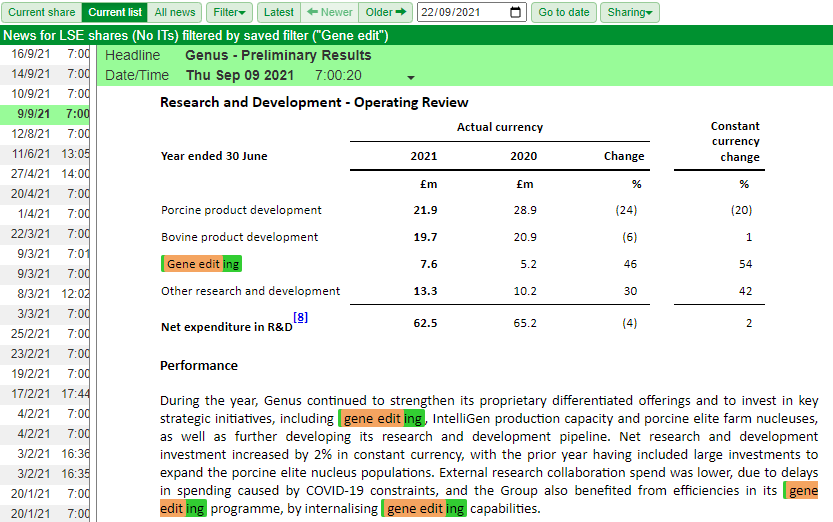Select news row 9/3/21 7:01
Viewport: 833px width, 522px height.
[45, 254]
